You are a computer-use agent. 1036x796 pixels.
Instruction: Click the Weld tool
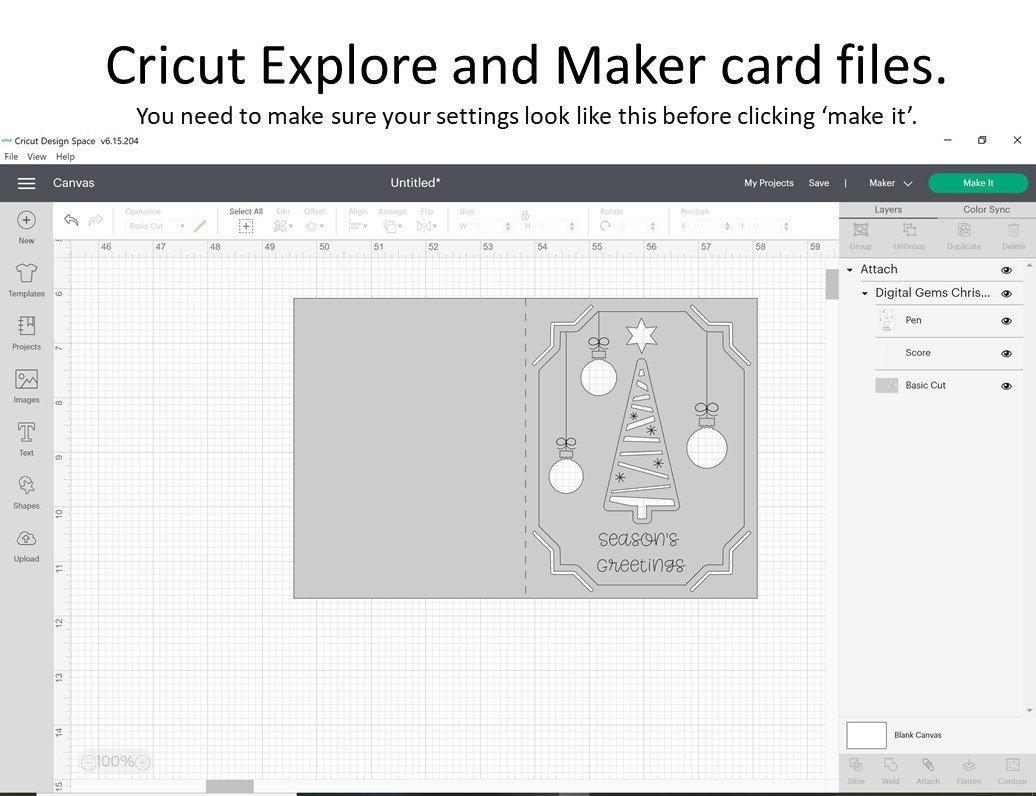tap(891, 770)
